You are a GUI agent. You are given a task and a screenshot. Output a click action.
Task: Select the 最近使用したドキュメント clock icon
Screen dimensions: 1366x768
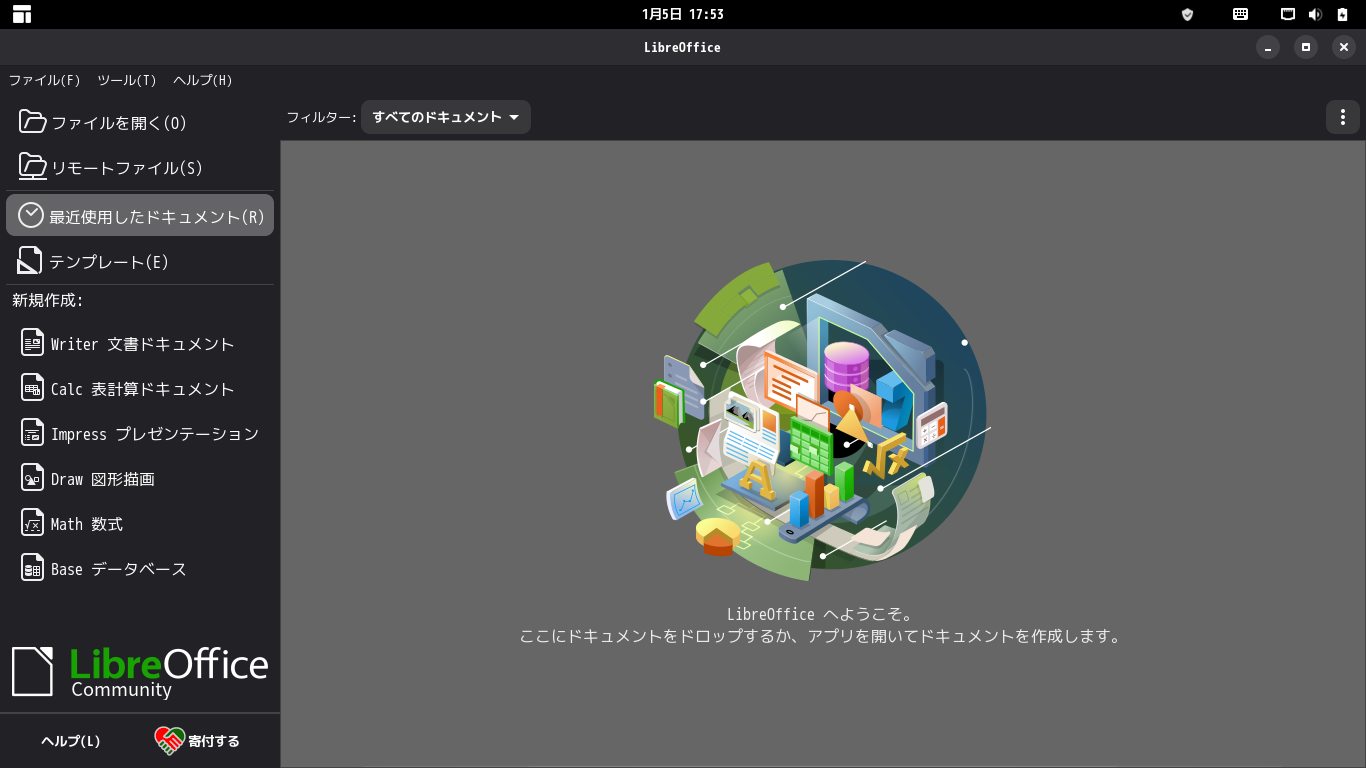point(31,215)
